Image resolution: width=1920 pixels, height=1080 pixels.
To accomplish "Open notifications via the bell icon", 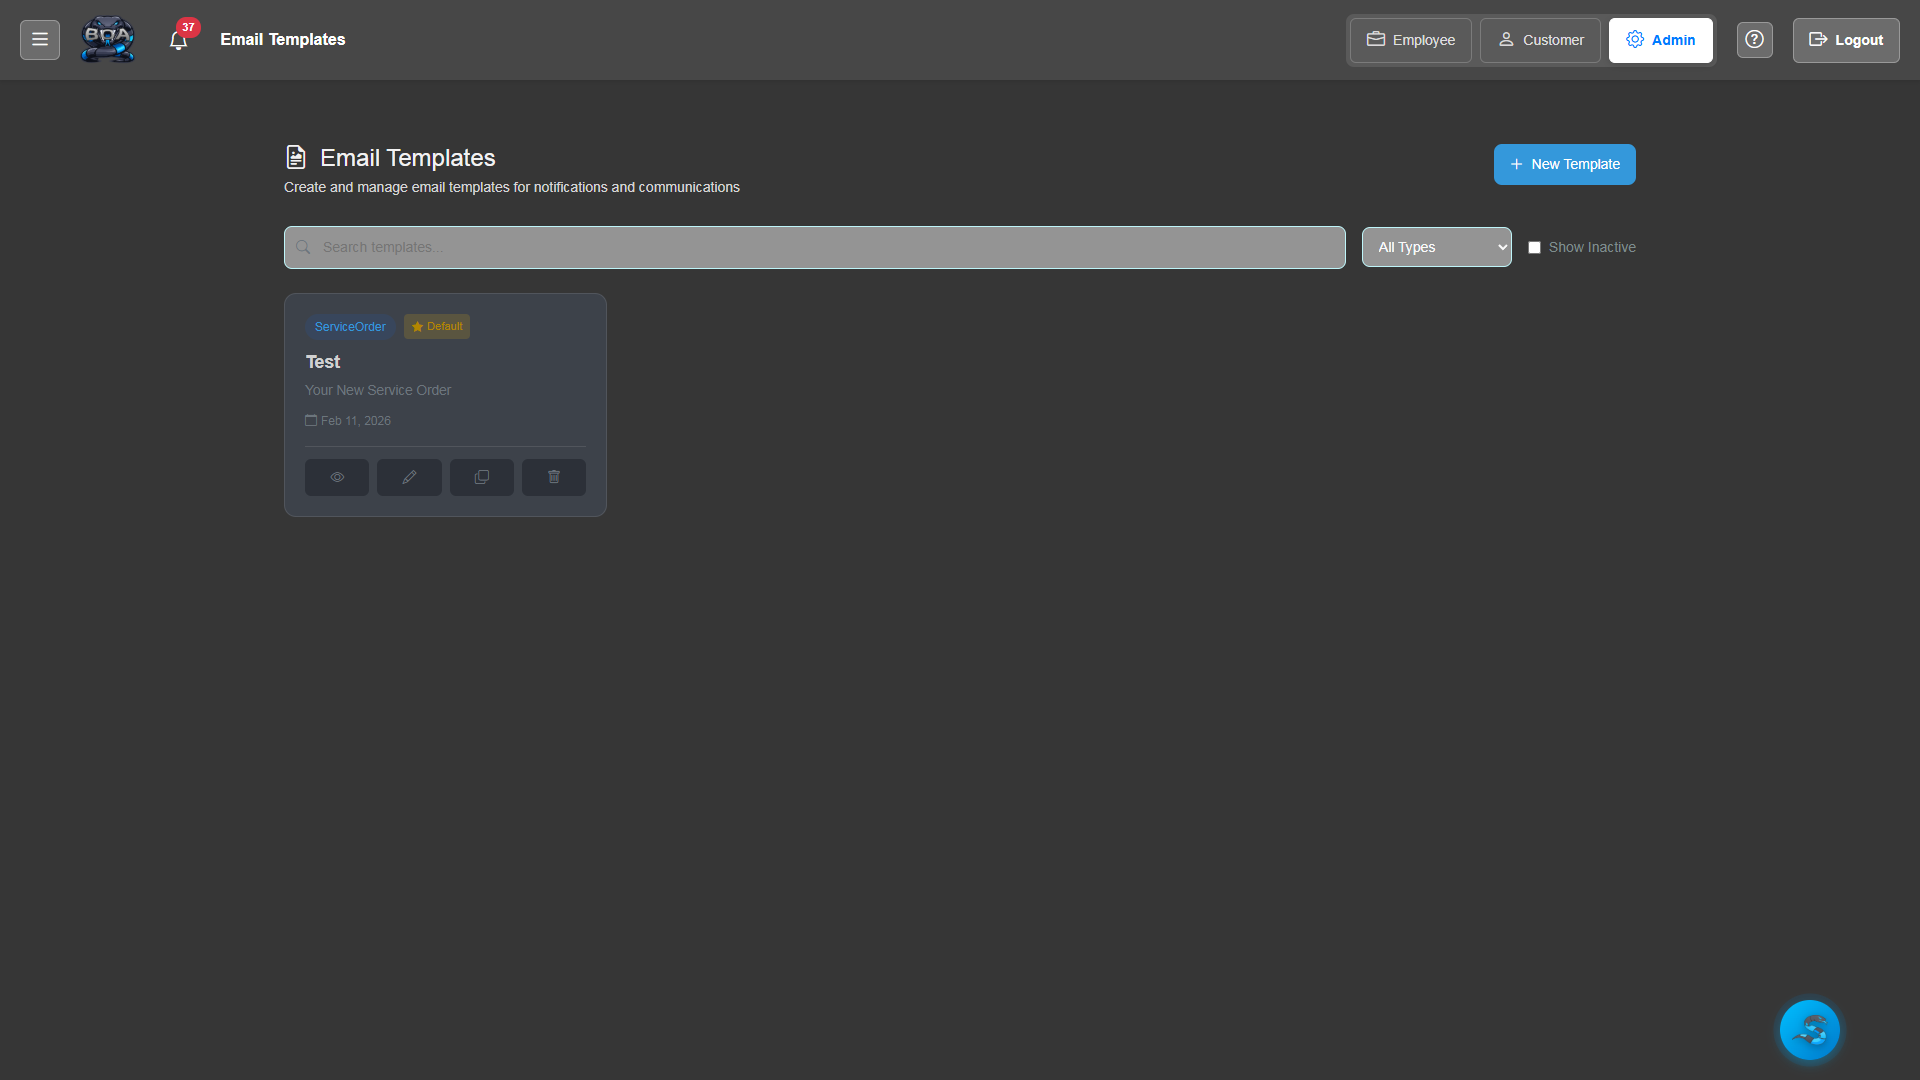I will pyautogui.click(x=179, y=40).
